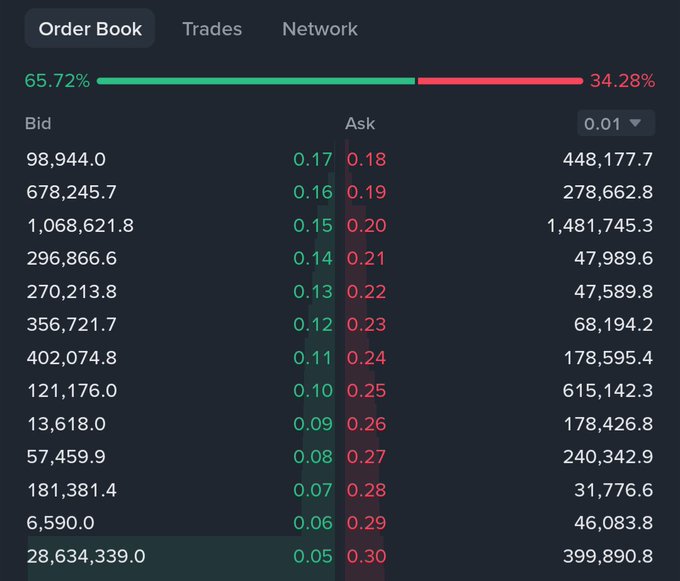Click bid quantity 121,176.0

pos(72,391)
